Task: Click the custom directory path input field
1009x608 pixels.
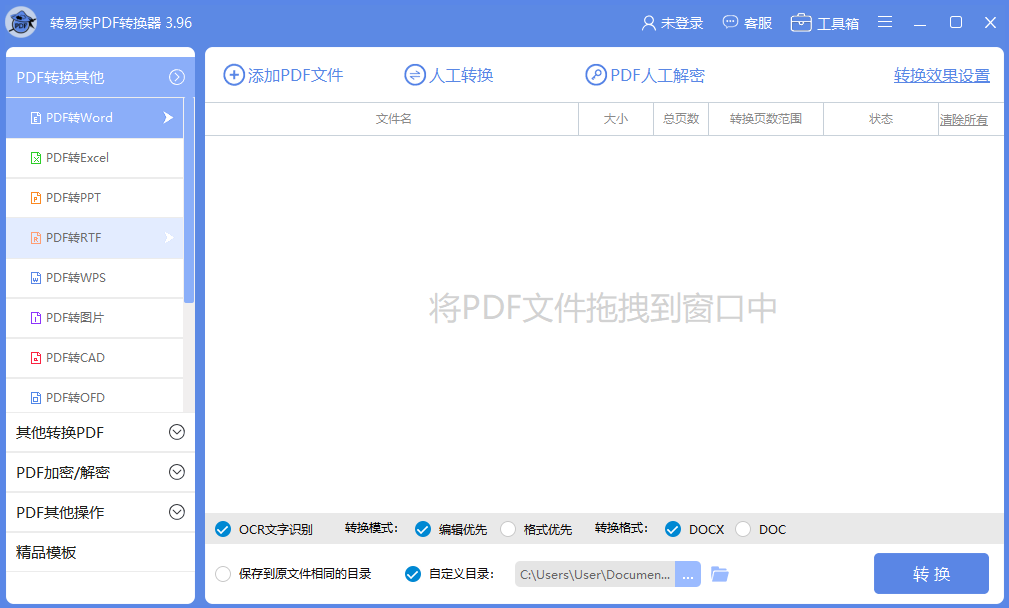Action: tap(590, 574)
